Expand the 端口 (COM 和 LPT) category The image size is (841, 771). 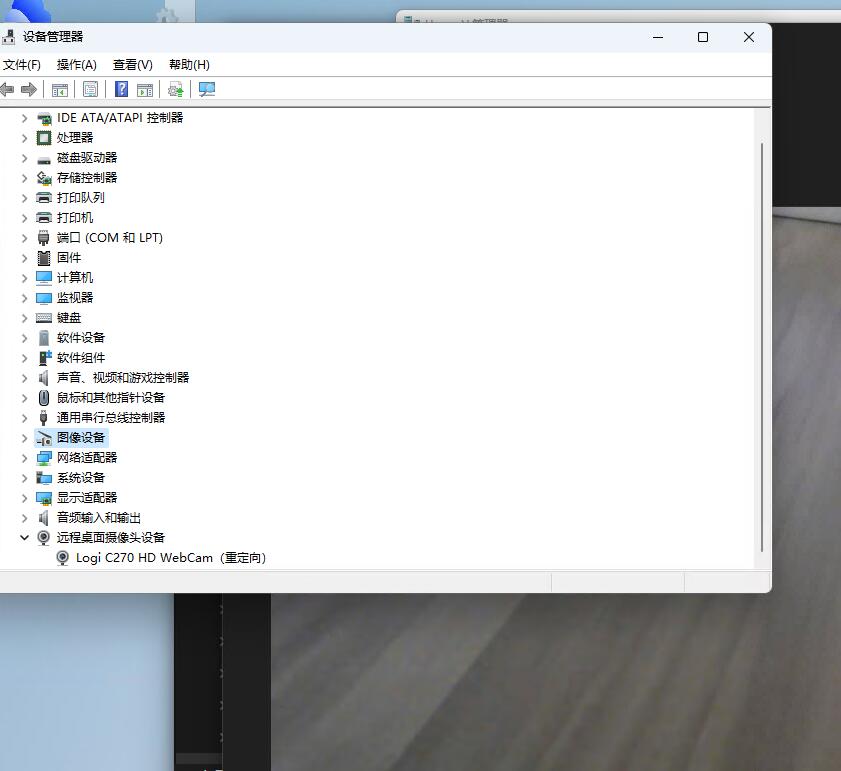pyautogui.click(x=25, y=238)
